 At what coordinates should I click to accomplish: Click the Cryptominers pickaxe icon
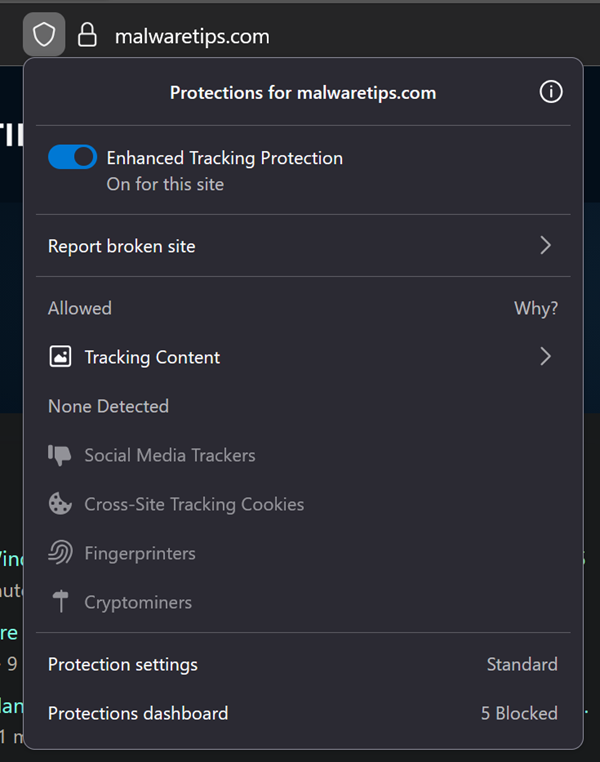[x=60, y=602]
